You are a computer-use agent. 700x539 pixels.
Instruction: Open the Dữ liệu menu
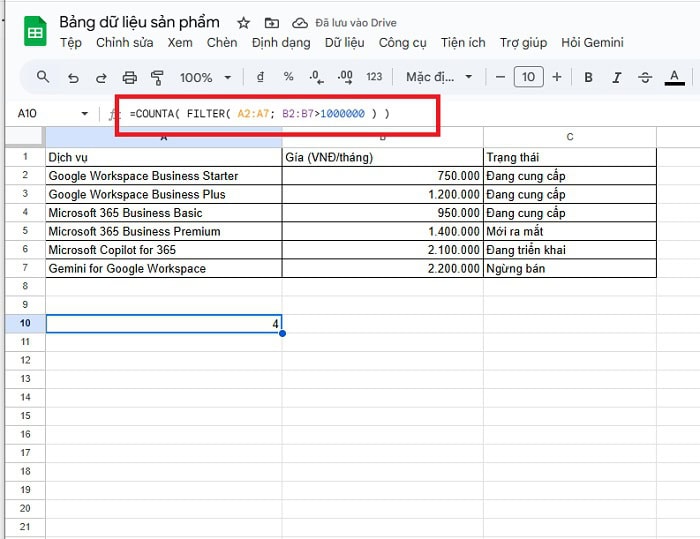pos(344,42)
